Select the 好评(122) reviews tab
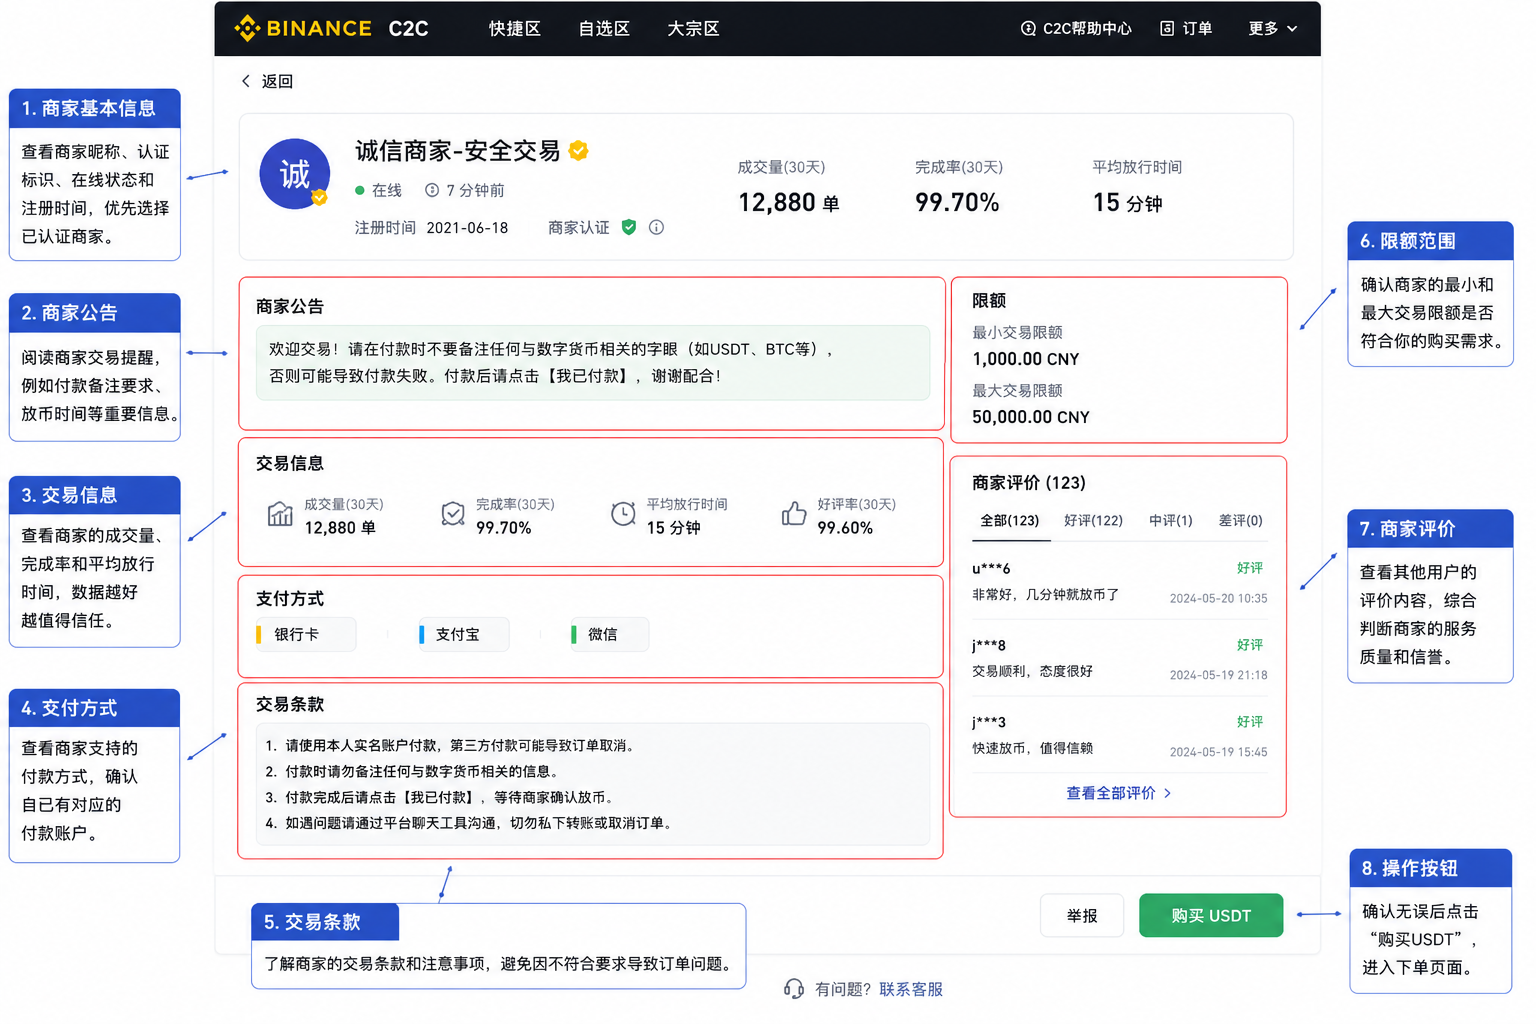Screen dimensions: 1536x1024 pyautogui.click(x=1093, y=520)
